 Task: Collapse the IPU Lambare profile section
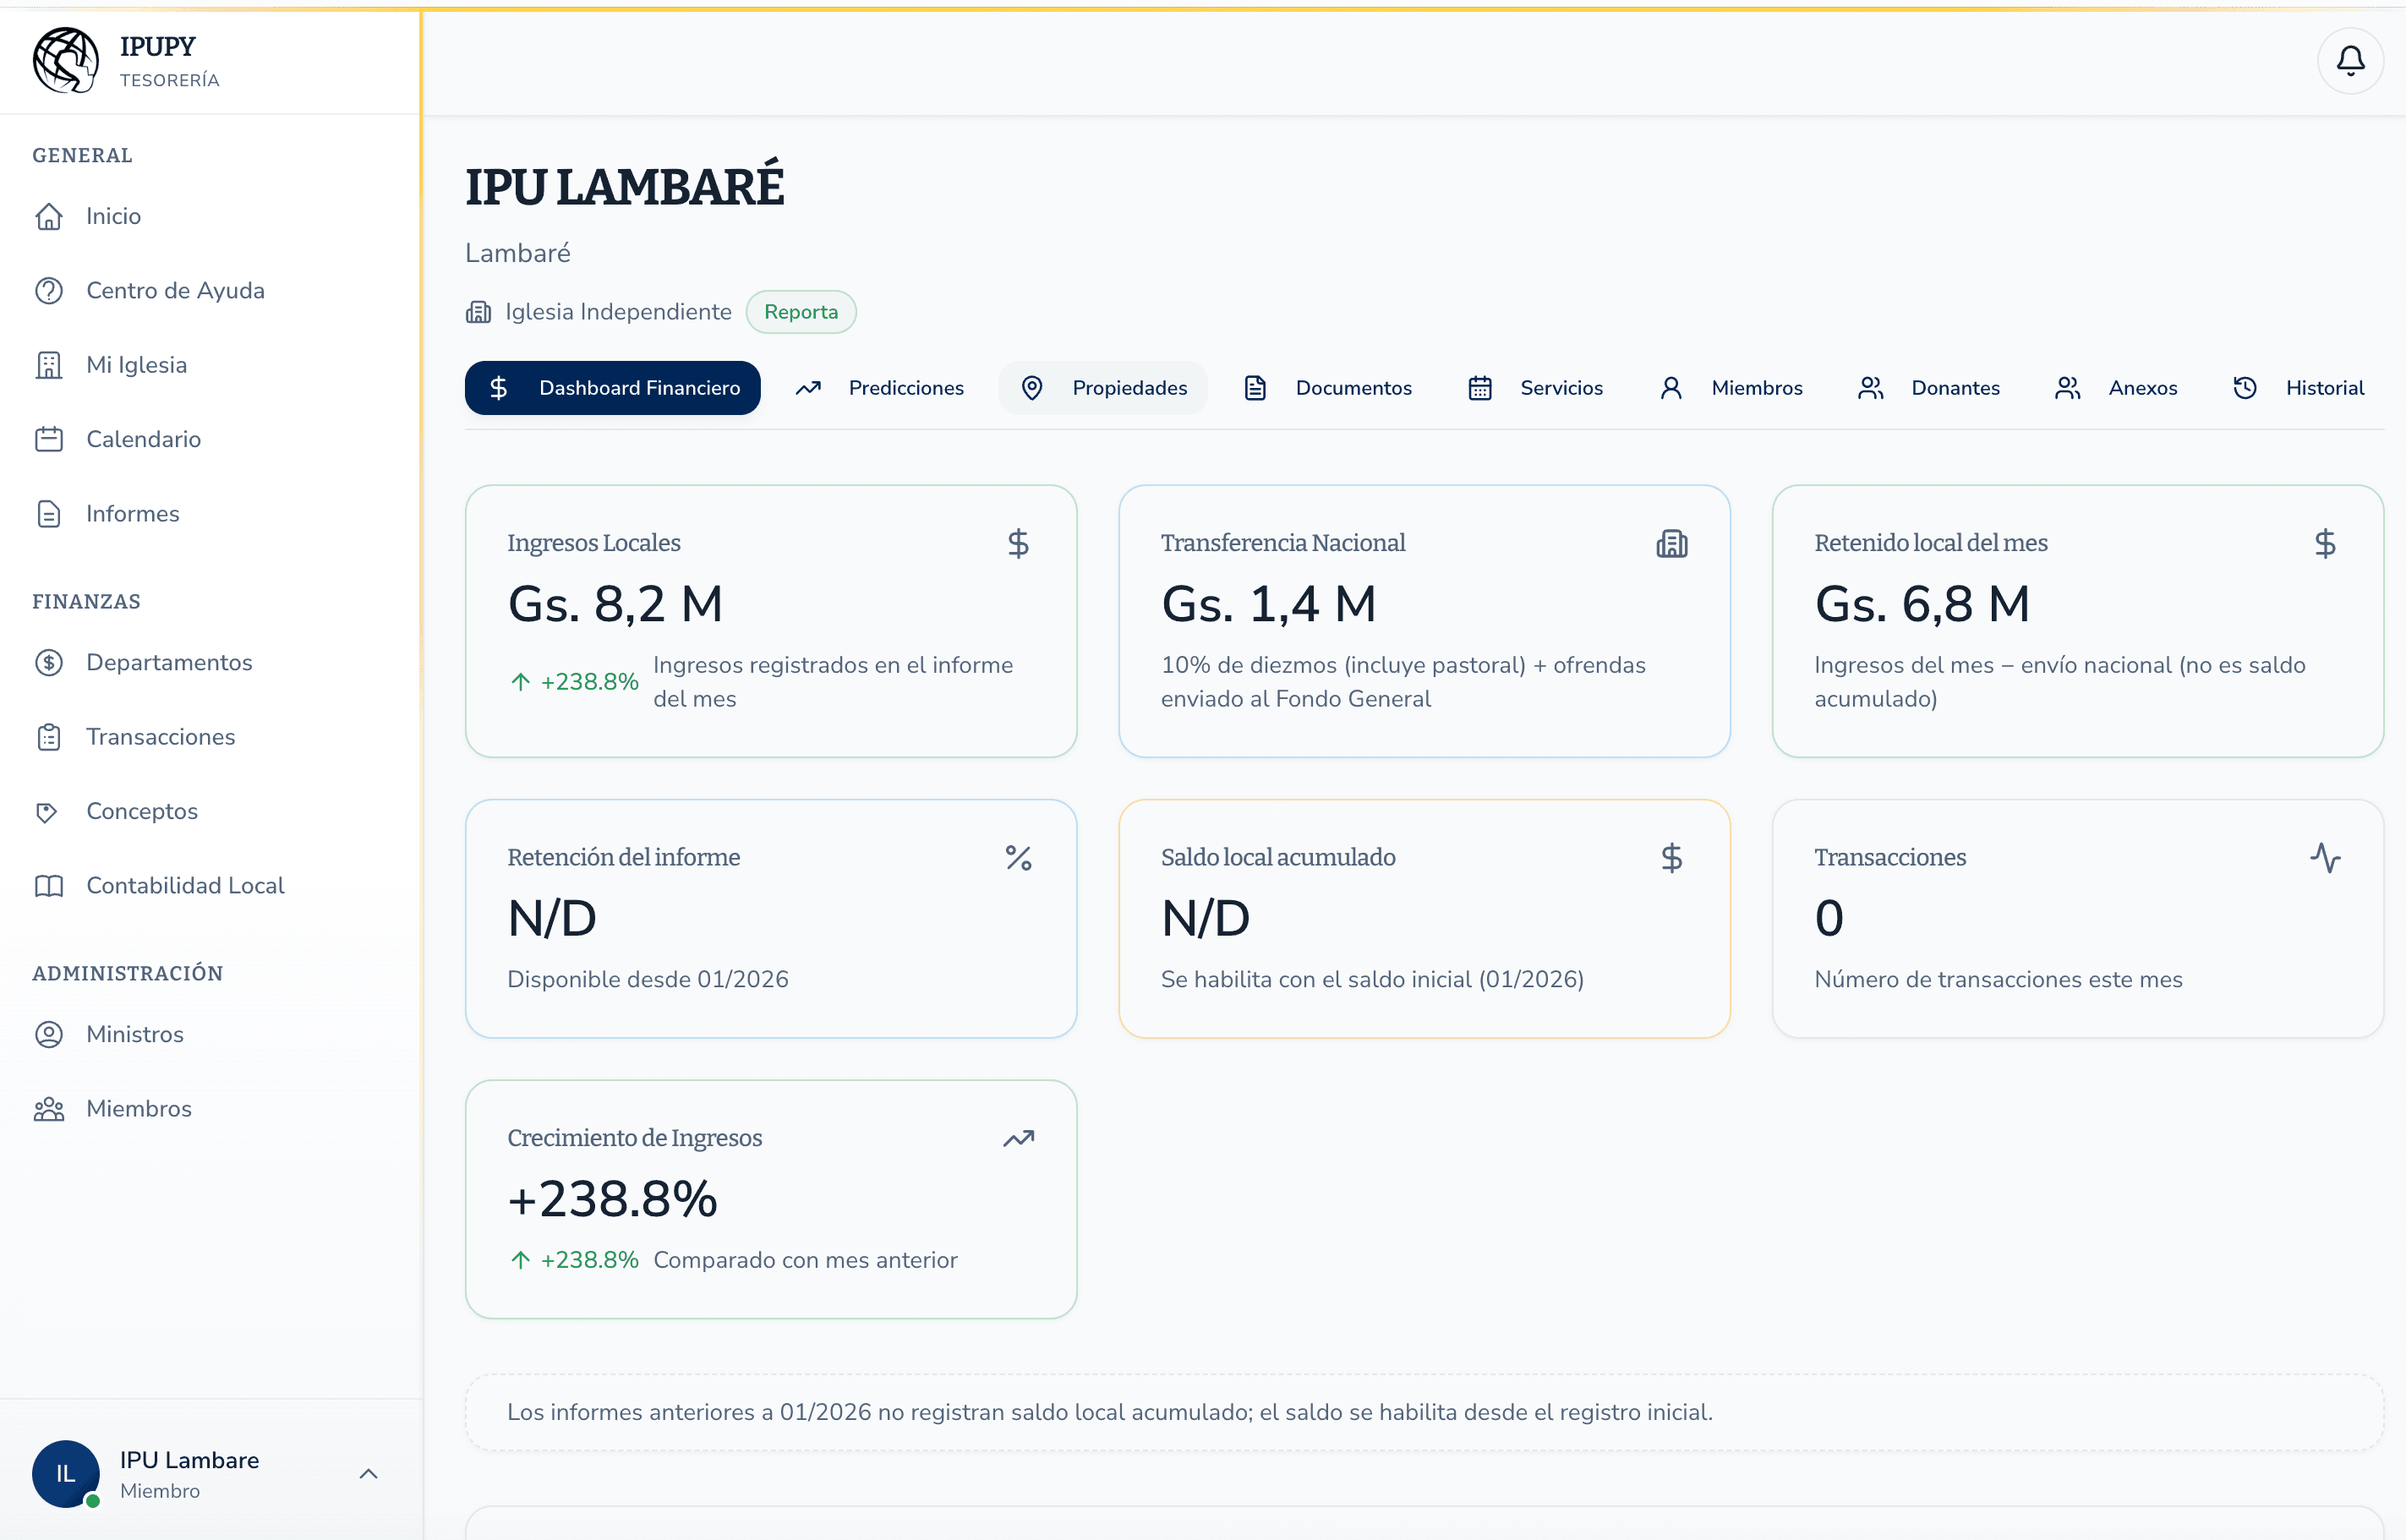point(369,1474)
